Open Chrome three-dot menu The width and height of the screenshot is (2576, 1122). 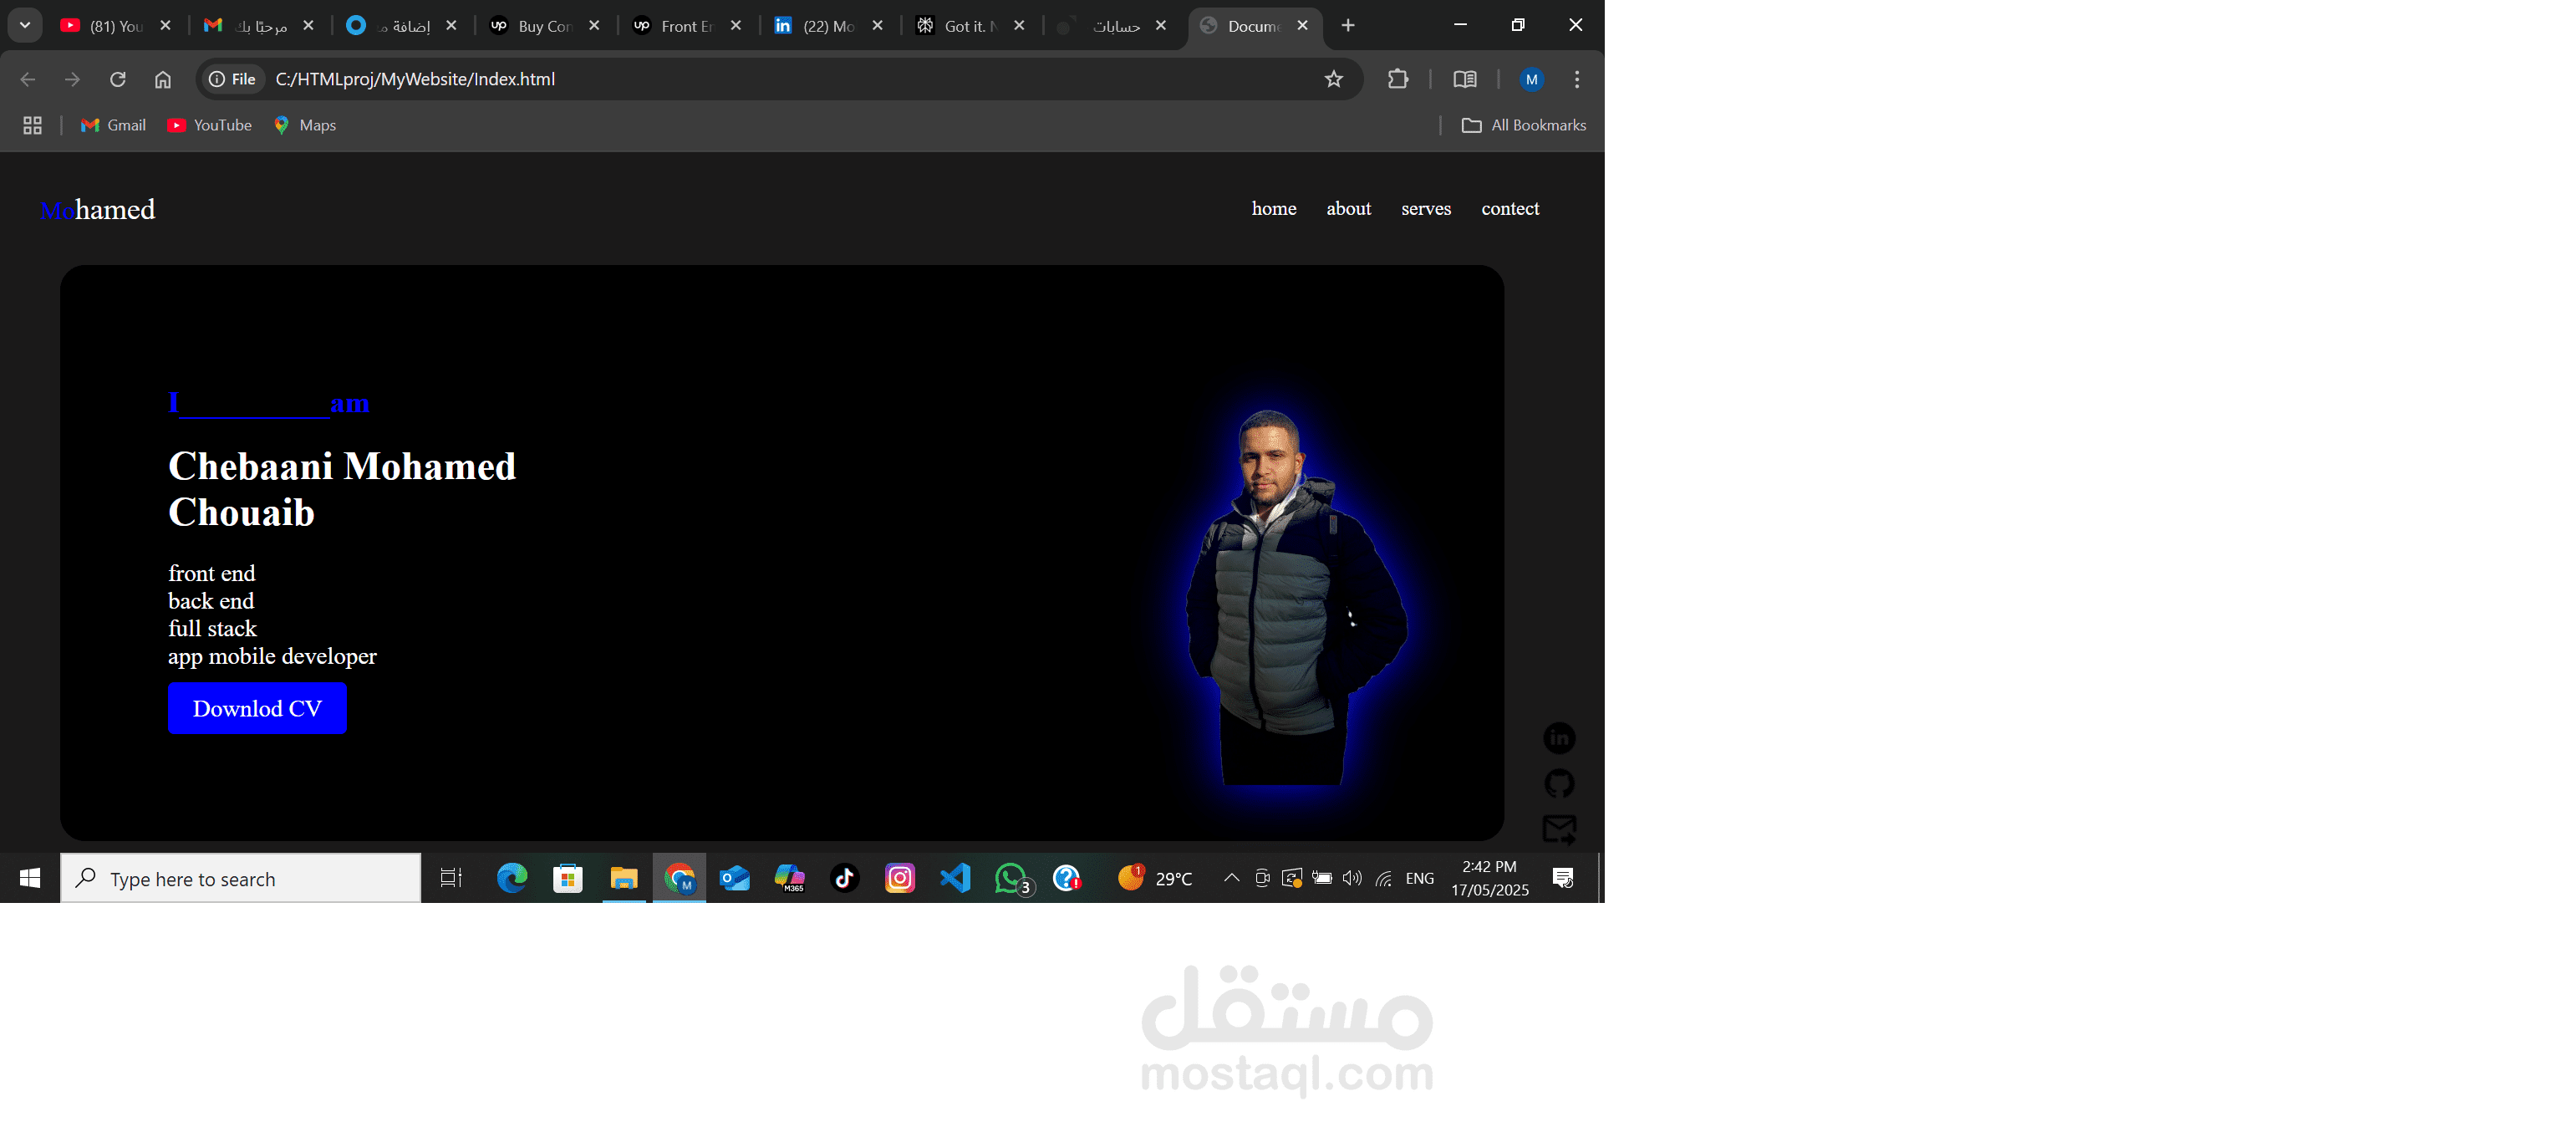click(1577, 79)
